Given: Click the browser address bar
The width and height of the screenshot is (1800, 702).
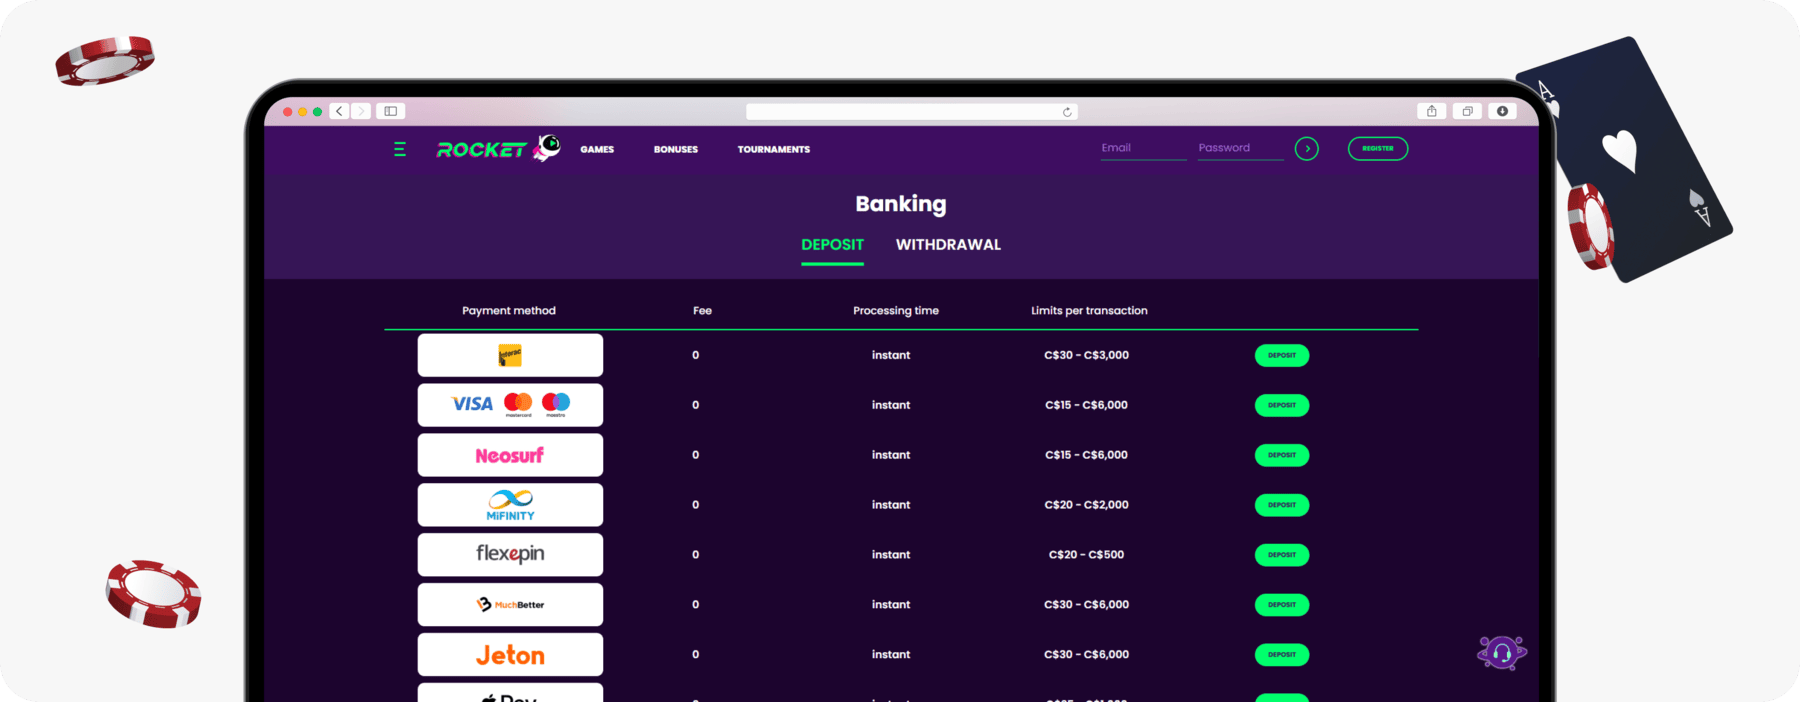Looking at the screenshot, I should coord(912,112).
